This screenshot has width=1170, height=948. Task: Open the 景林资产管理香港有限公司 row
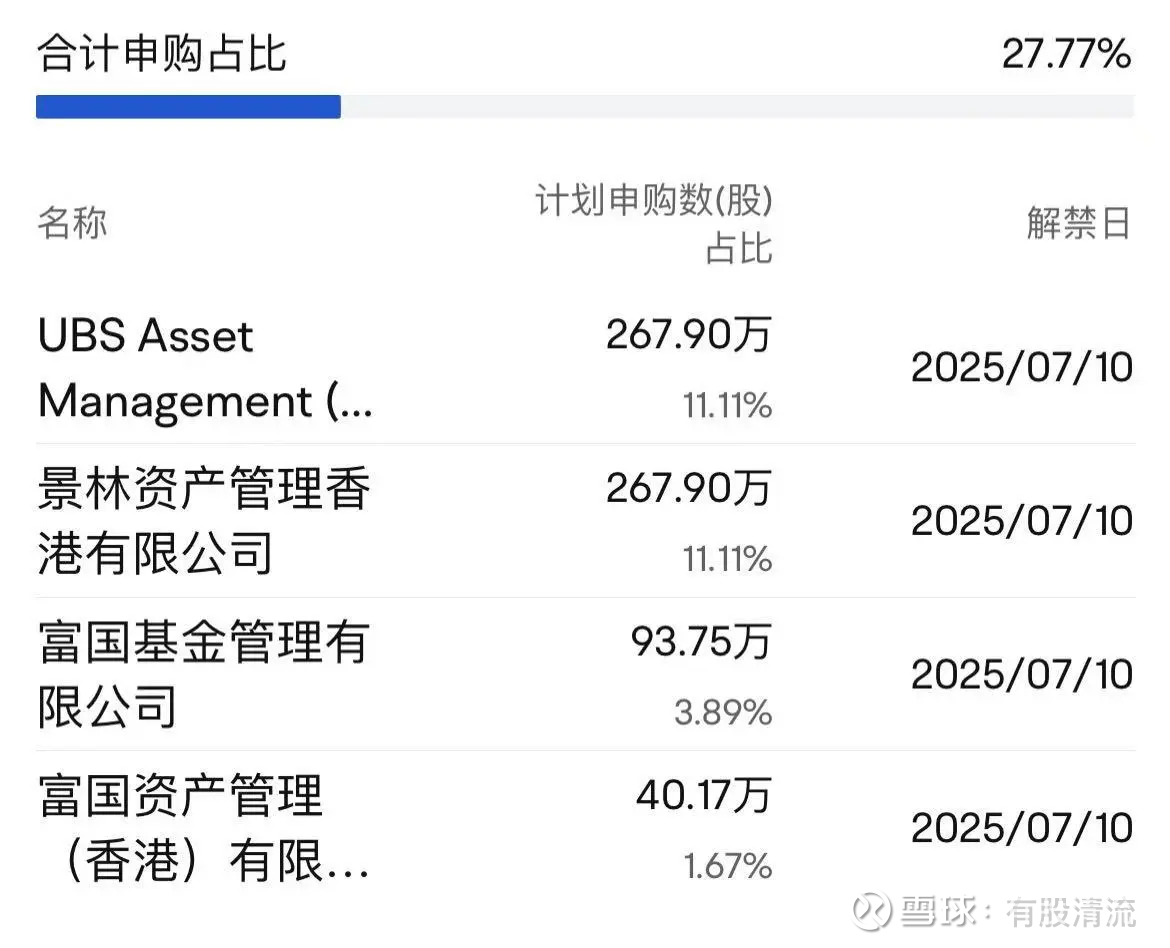(585, 521)
